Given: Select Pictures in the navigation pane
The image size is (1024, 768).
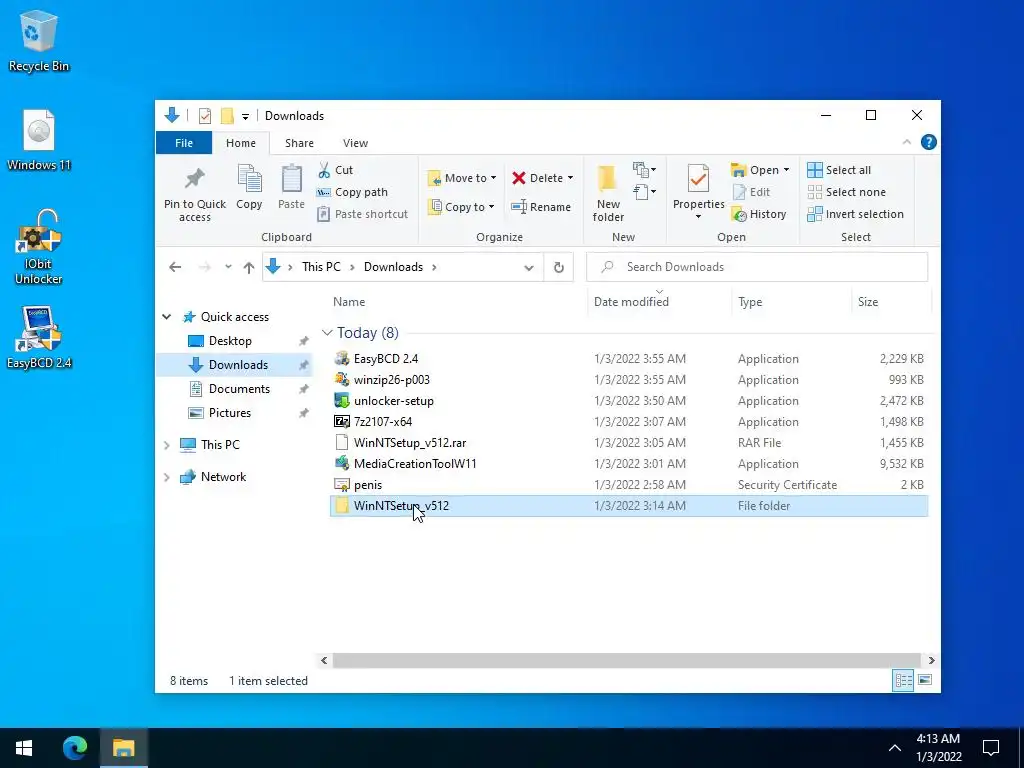Looking at the screenshot, I should [x=229, y=413].
